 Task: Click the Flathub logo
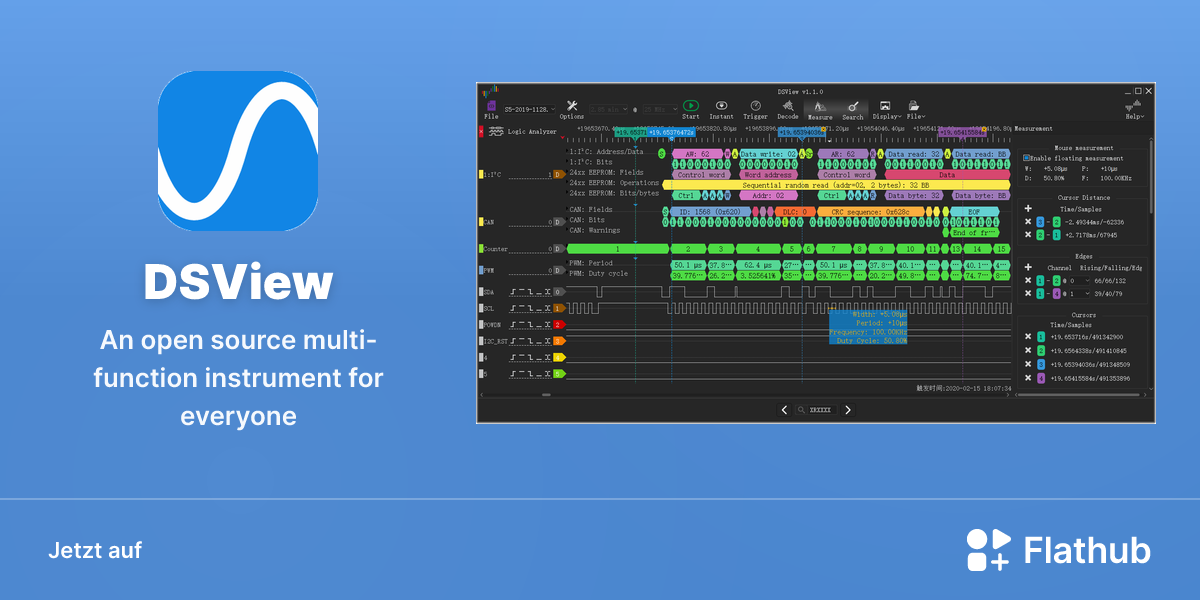point(1058,550)
